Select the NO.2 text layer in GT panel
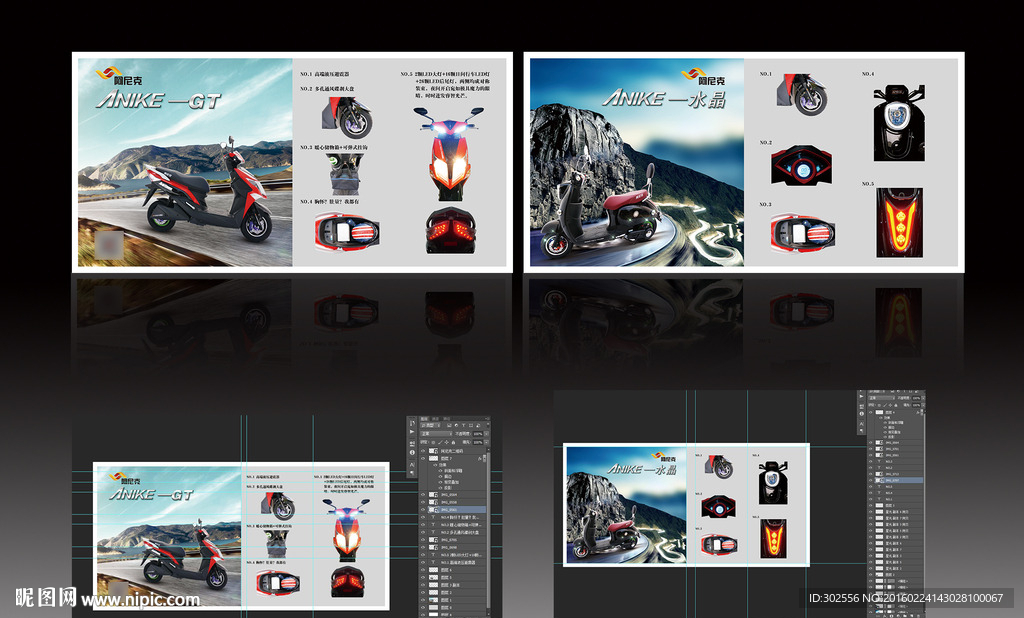1024x618 pixels. tap(452, 532)
